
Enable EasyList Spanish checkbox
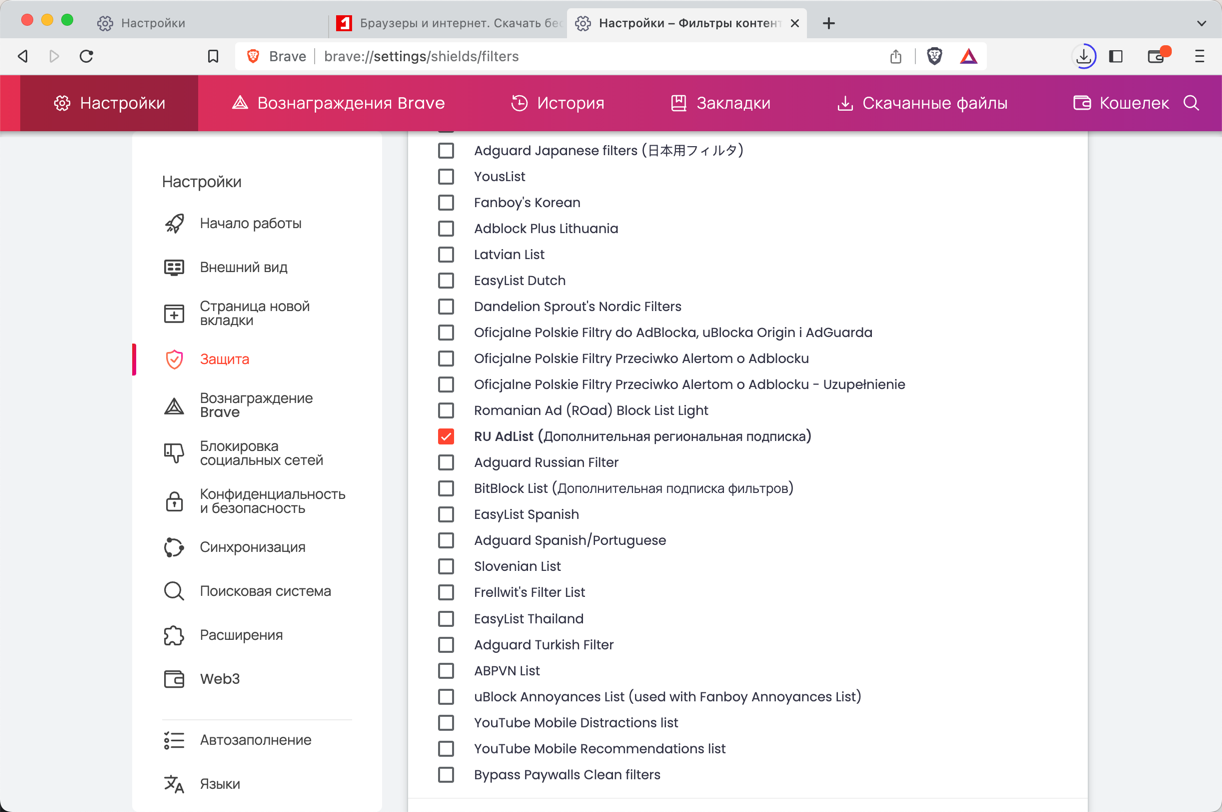(x=446, y=515)
